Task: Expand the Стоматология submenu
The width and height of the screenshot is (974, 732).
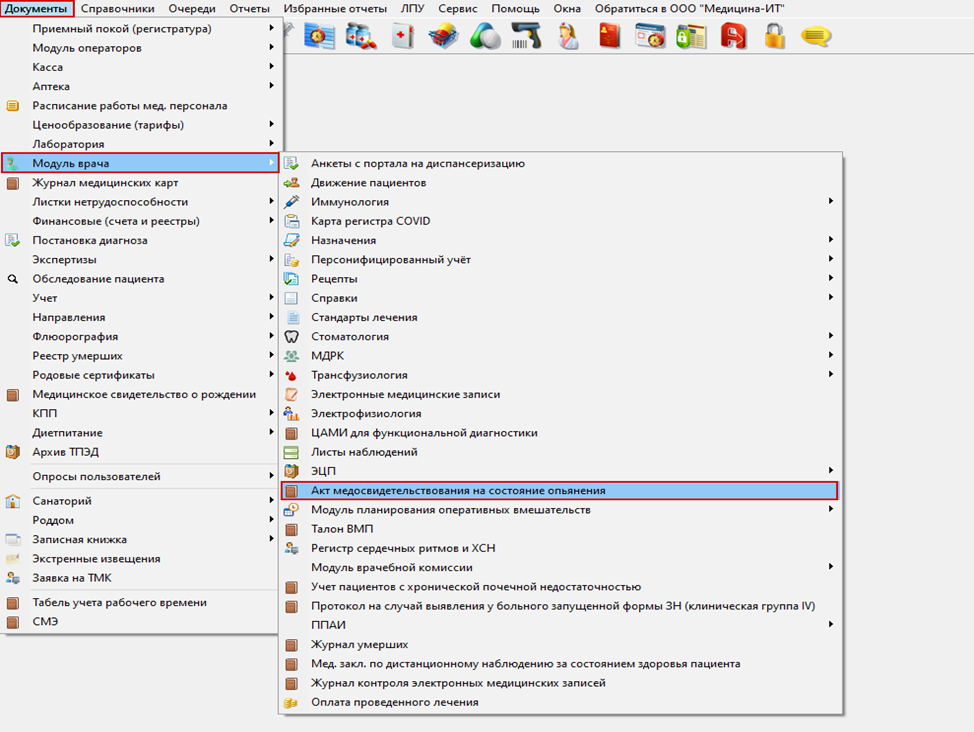Action: pos(561,337)
